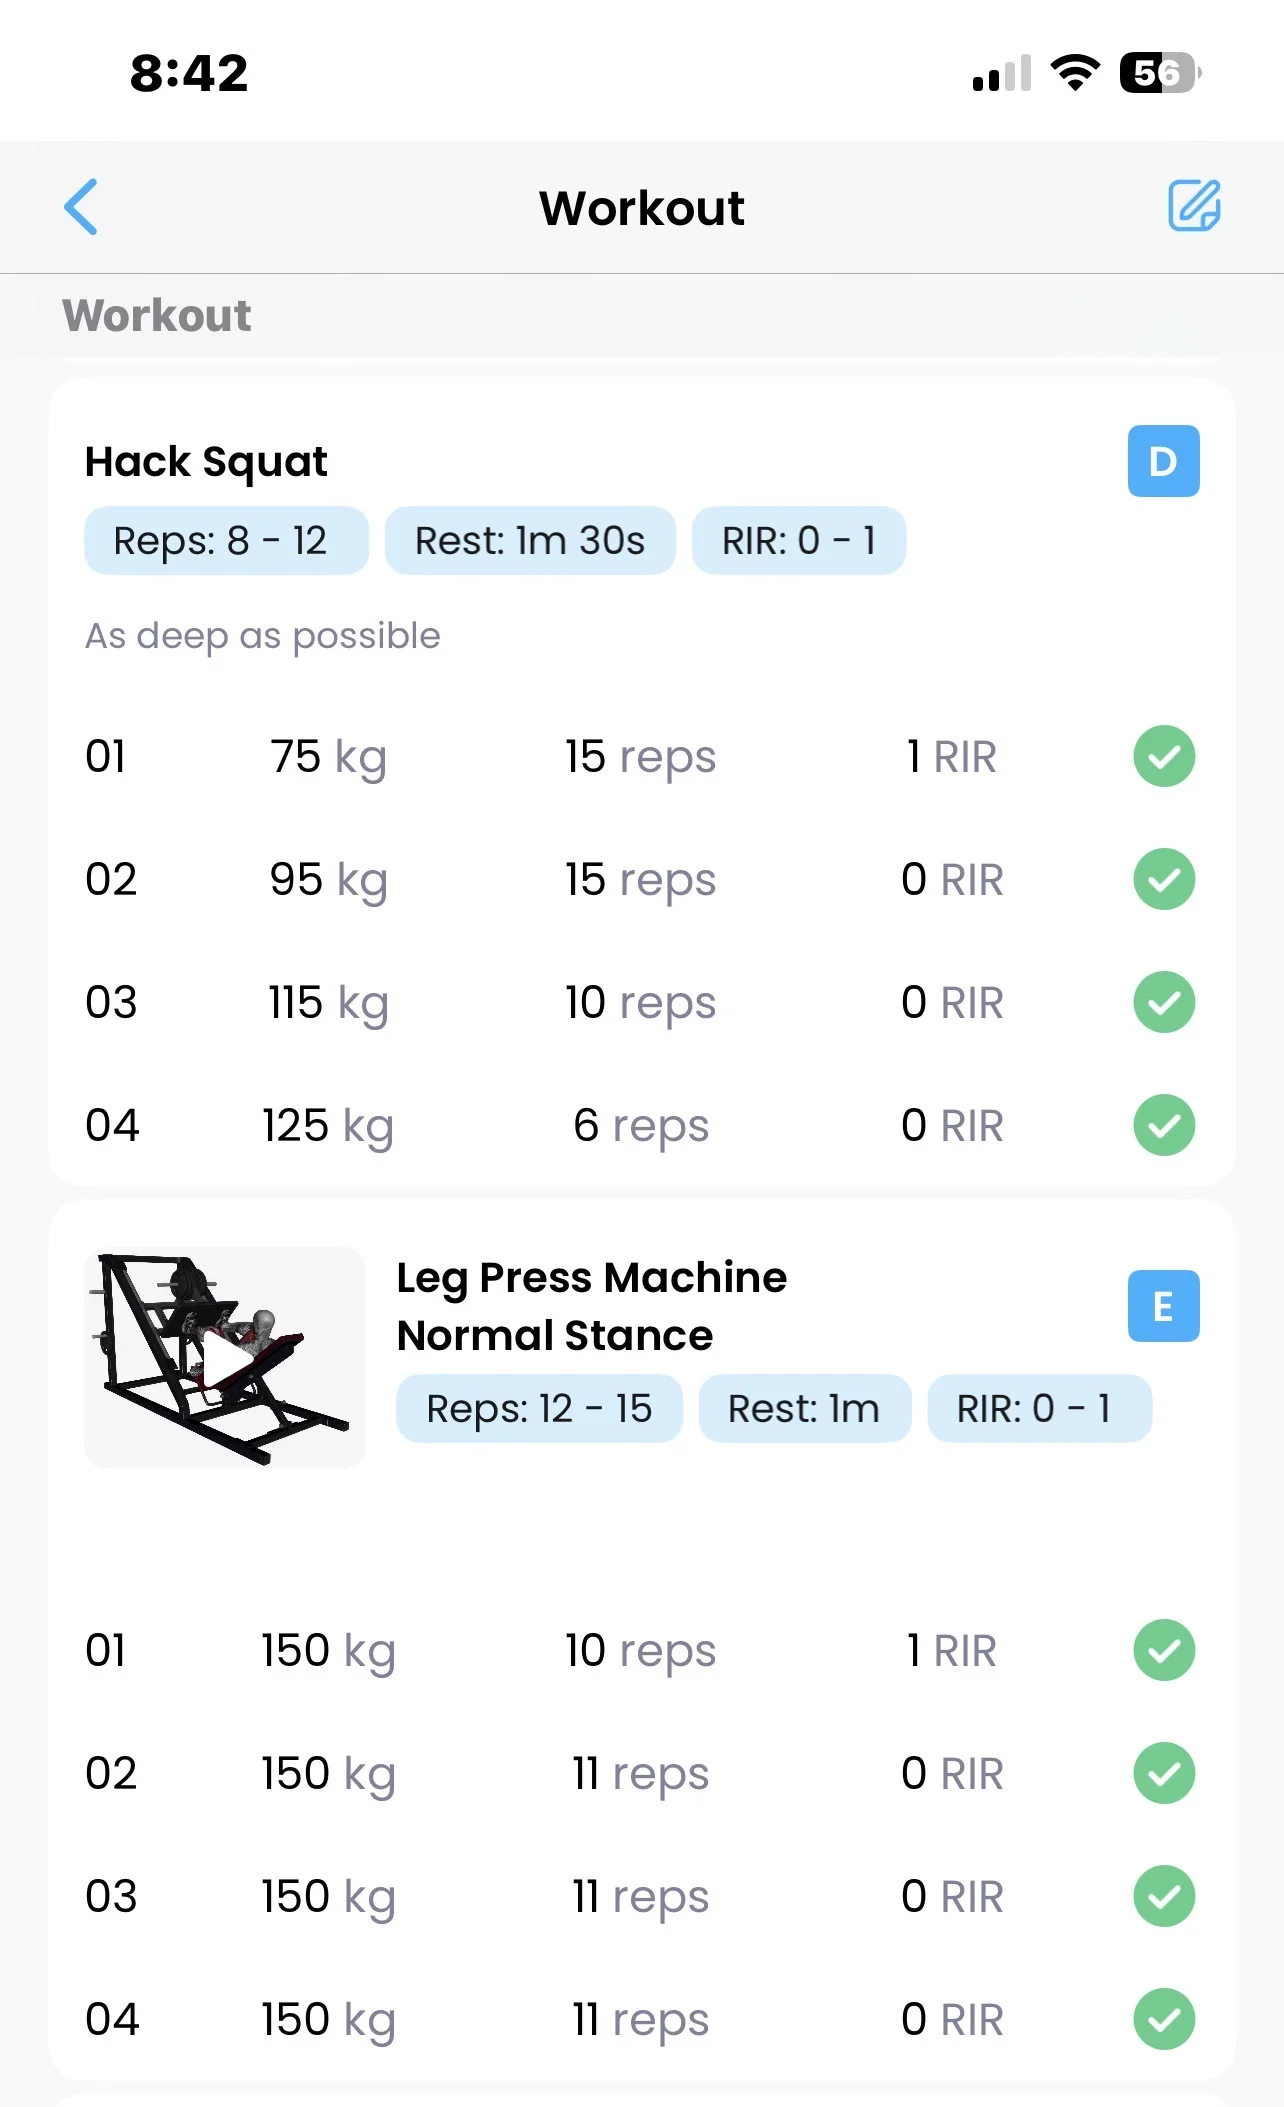1284x2107 pixels.
Task: Tap the blue D badge on Hack Squat
Action: coord(1163,461)
